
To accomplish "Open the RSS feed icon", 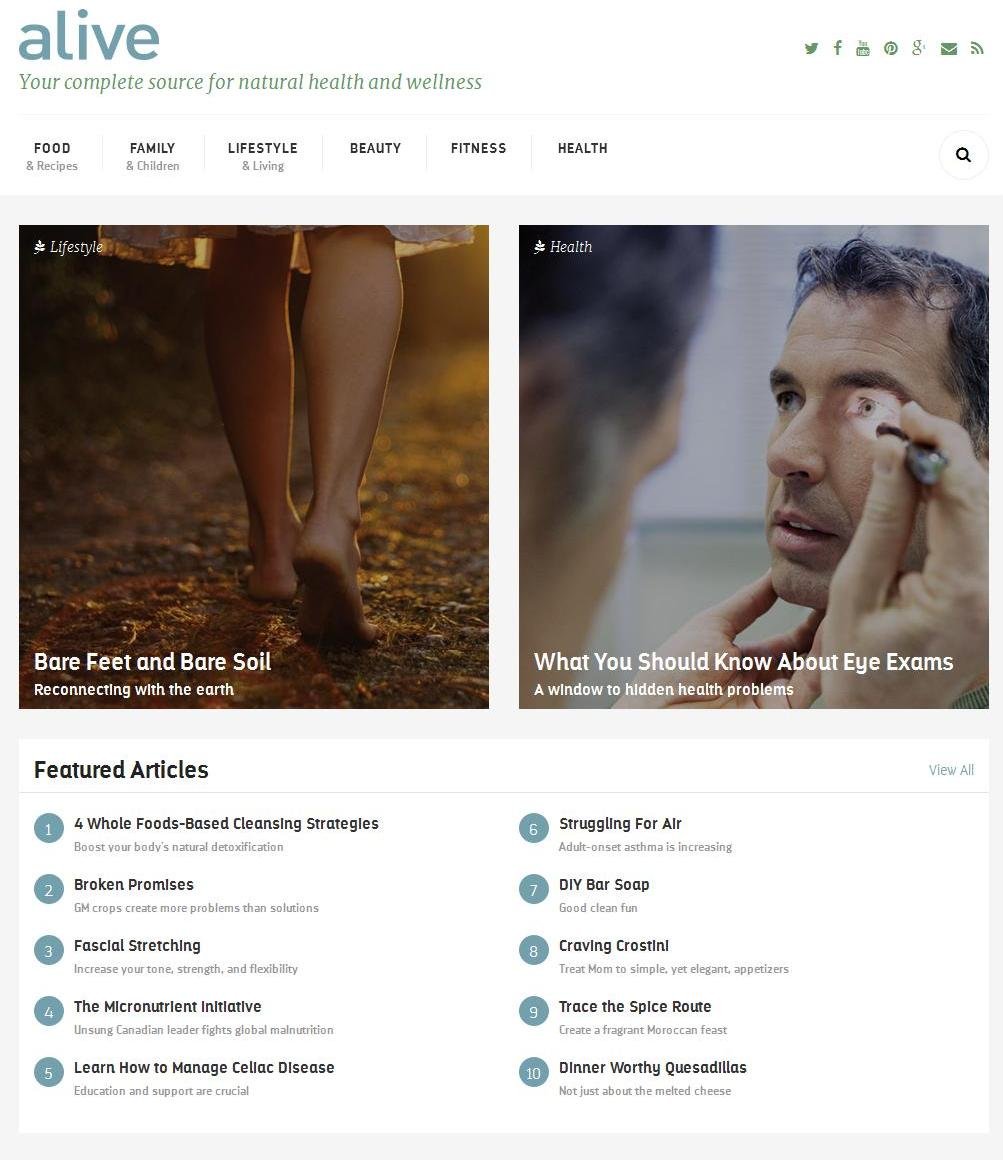I will tap(977, 49).
